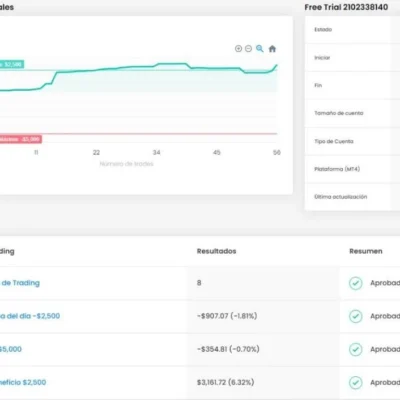Click the x-axis tick label '11'
This screenshot has height=400, width=400.
36,153
